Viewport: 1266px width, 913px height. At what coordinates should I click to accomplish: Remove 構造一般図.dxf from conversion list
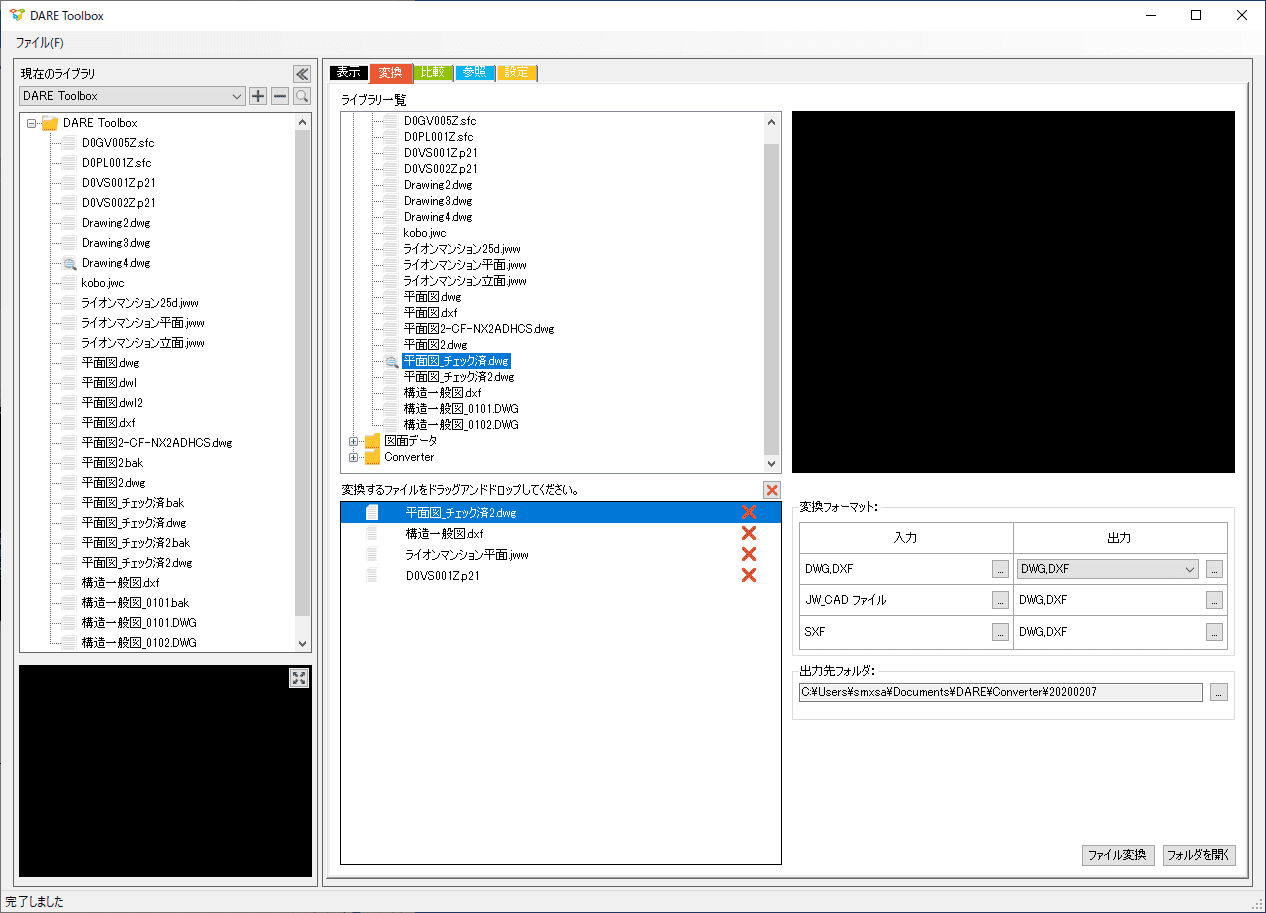click(x=748, y=534)
